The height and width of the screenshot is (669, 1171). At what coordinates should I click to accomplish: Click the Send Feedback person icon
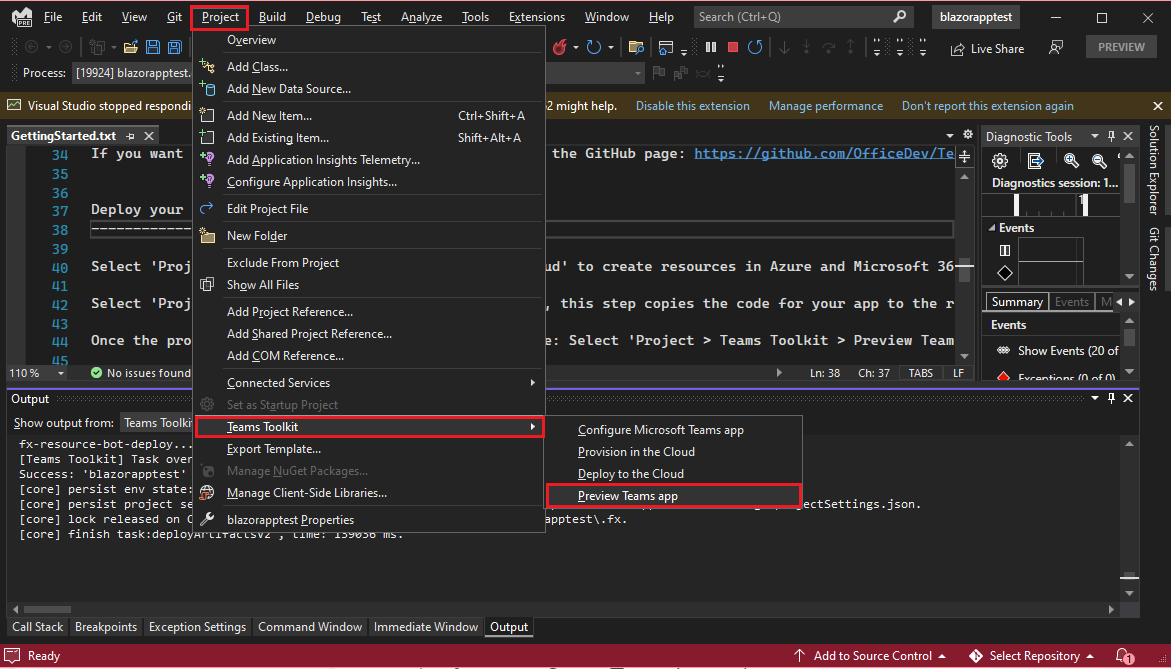pos(1056,48)
